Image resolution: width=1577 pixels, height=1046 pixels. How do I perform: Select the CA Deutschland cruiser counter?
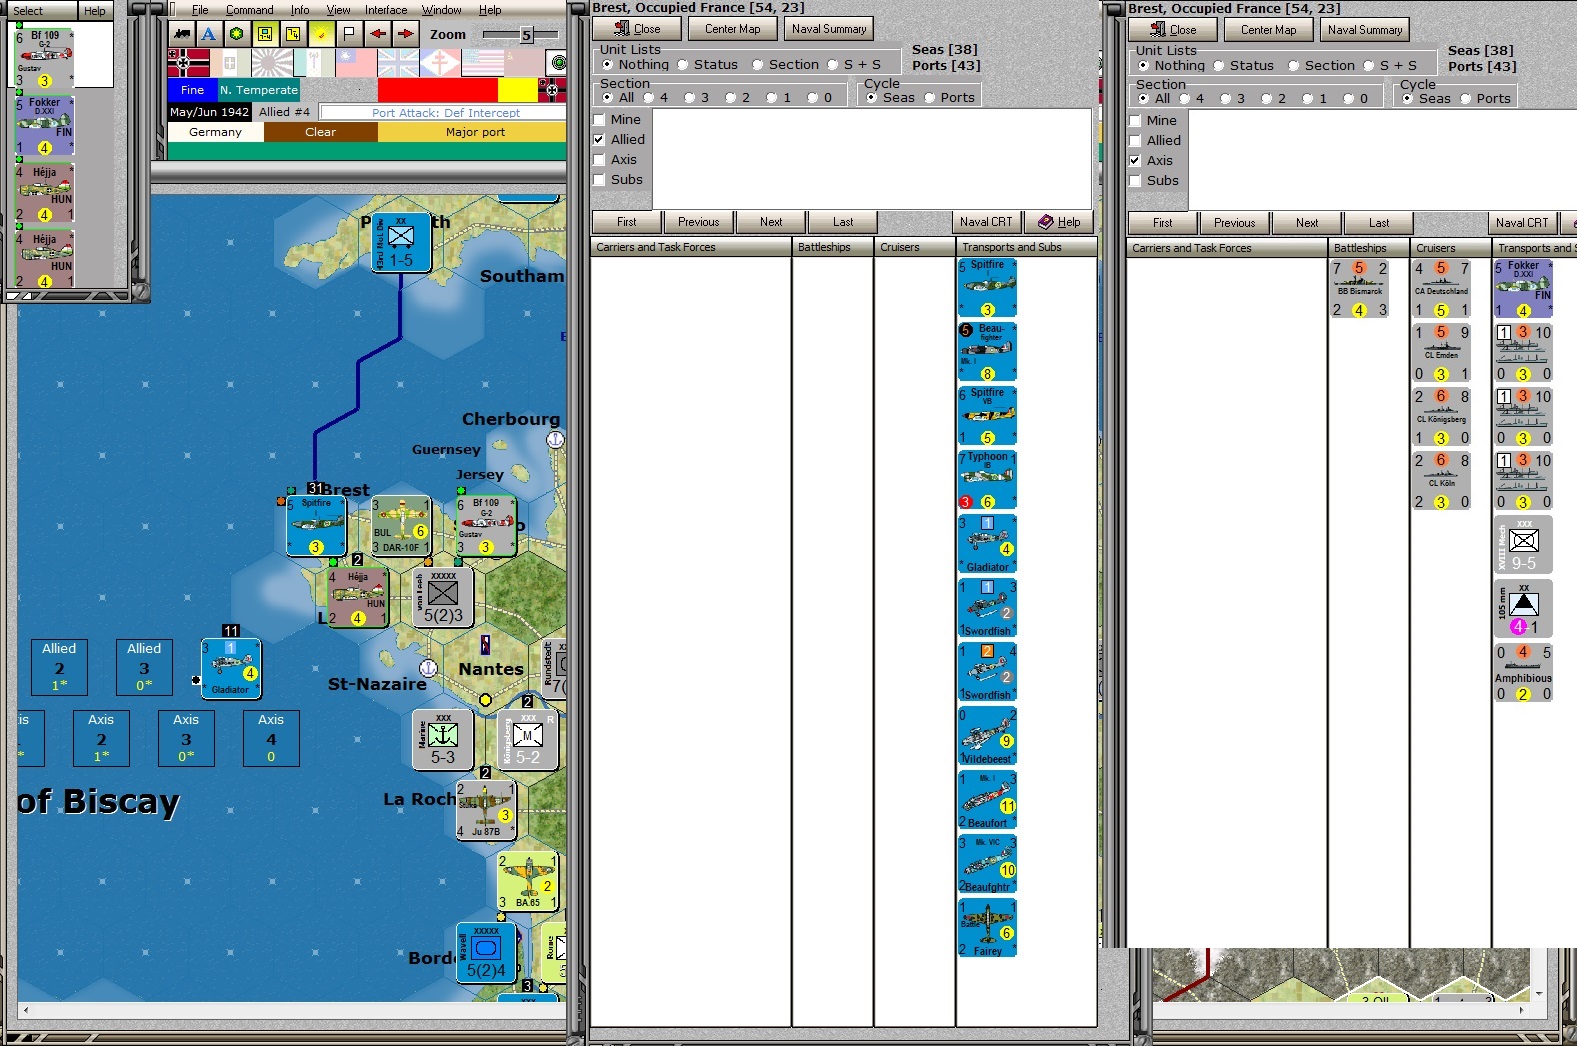[1441, 289]
